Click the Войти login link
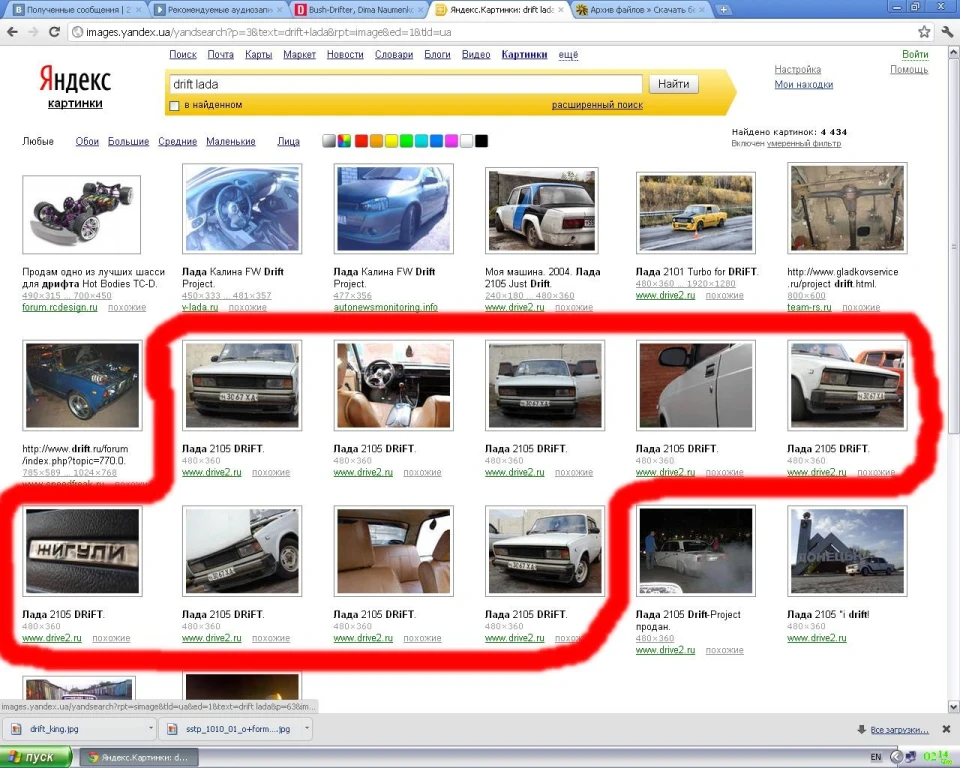This screenshot has width=960, height=768. click(915, 55)
